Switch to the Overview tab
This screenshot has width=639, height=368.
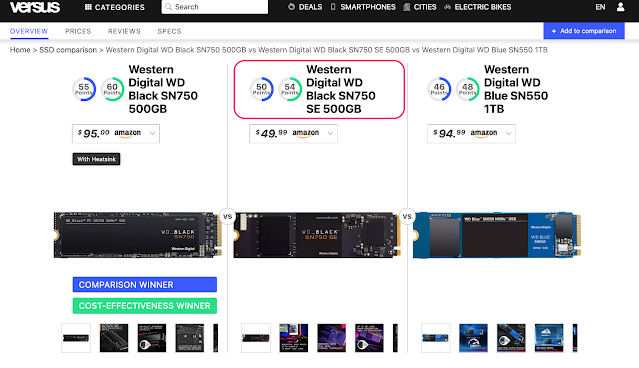29,31
